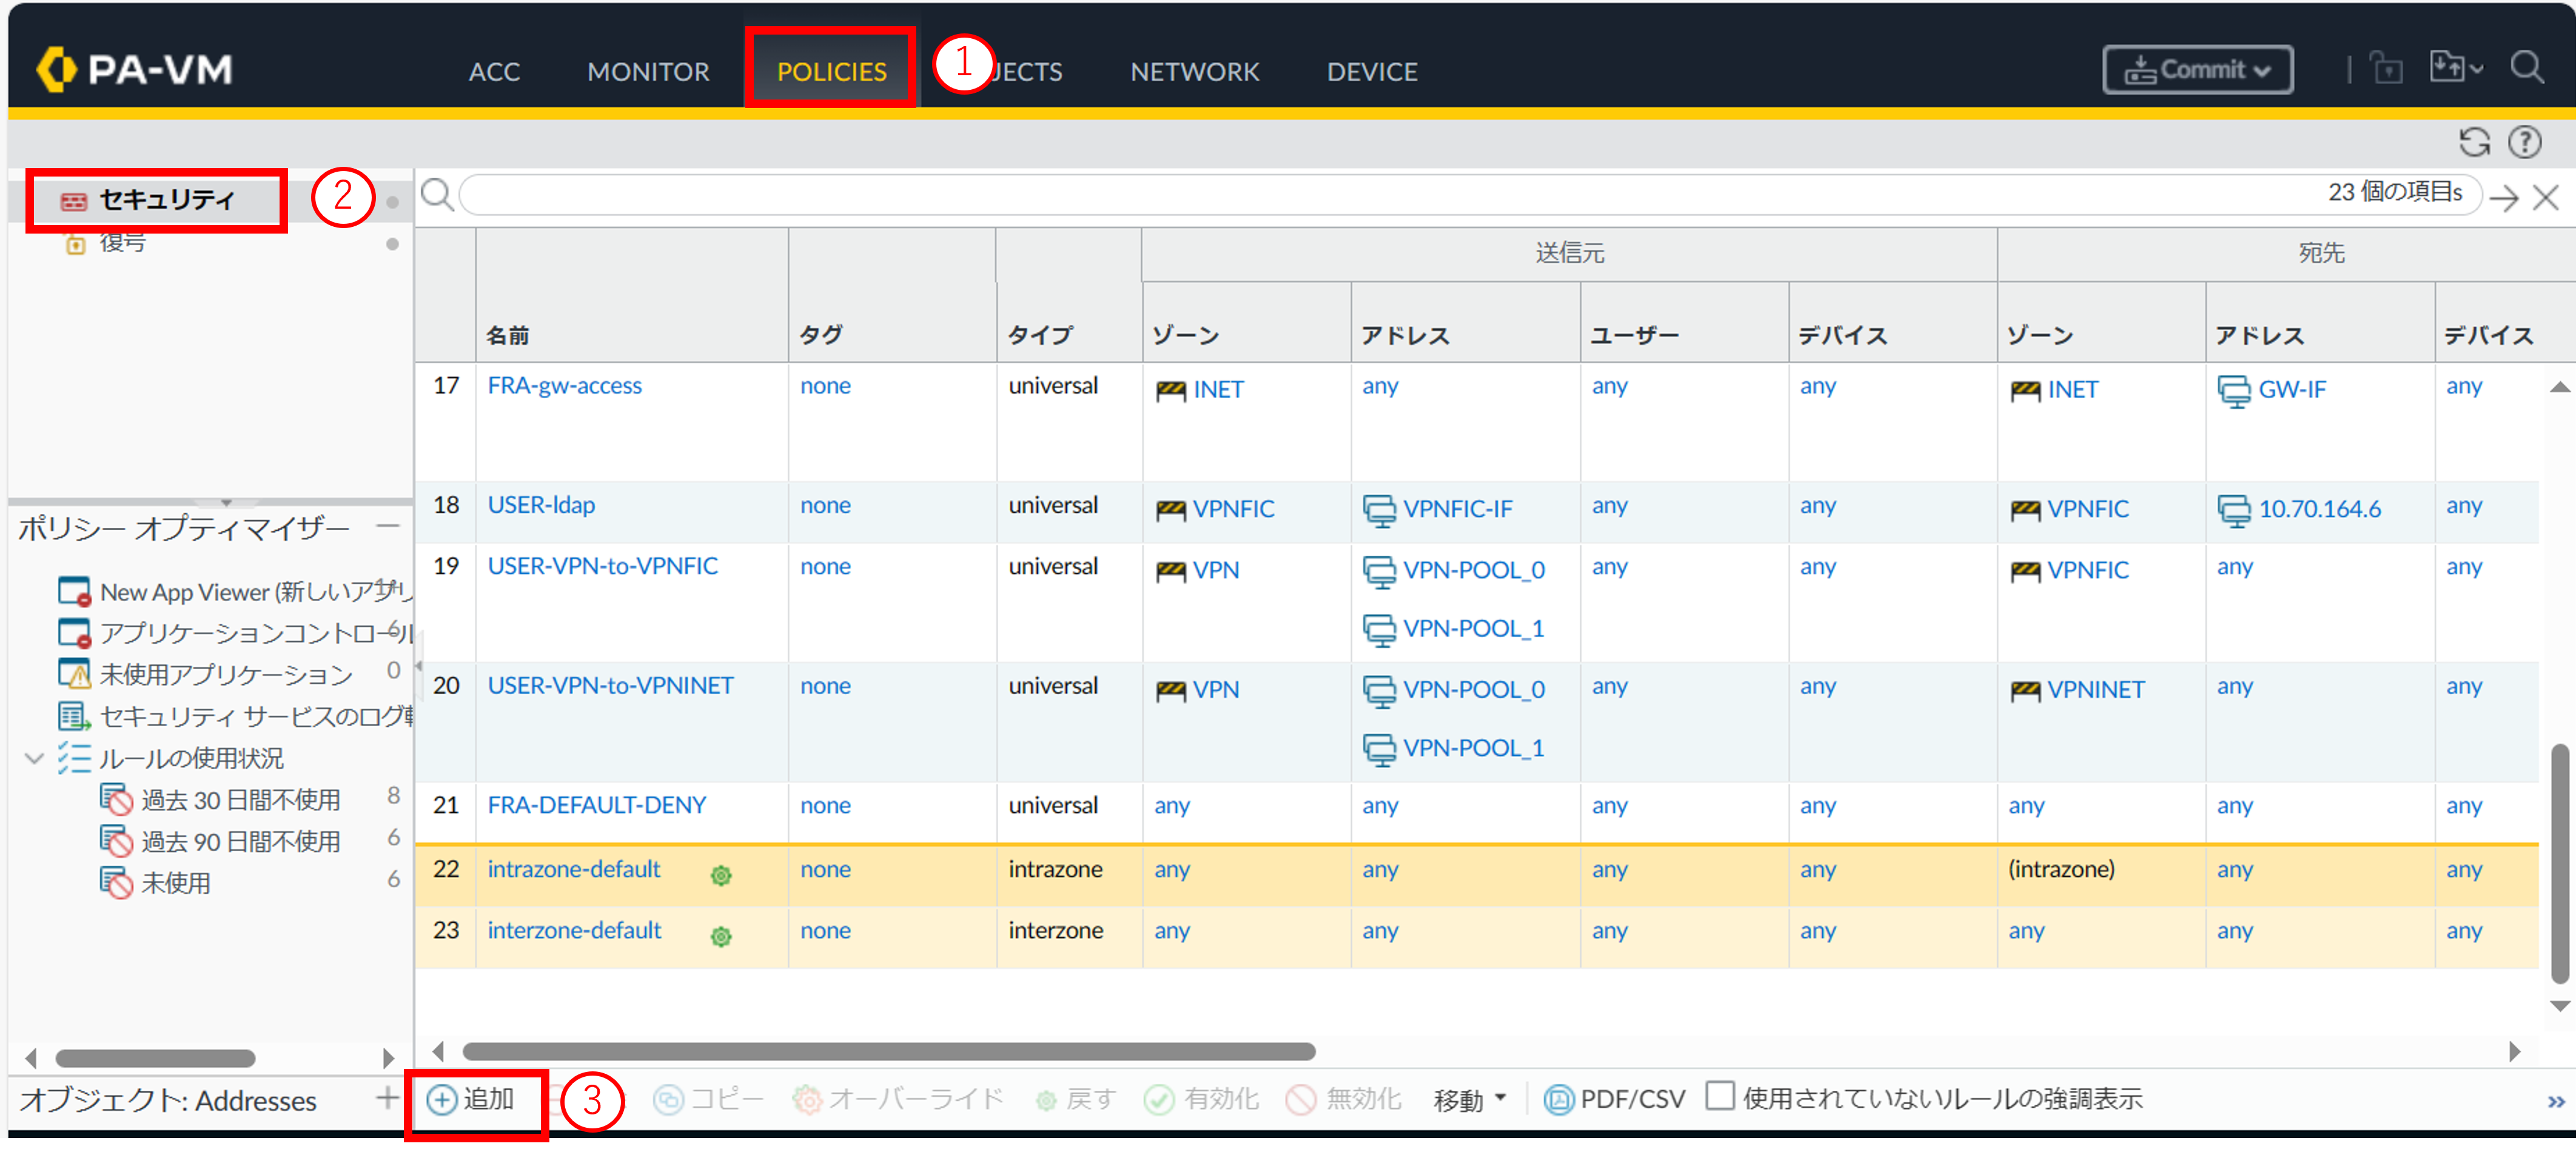Open the FRA-DEFAULT-DENY rule link
Viewport: 2576px width, 1149px height.
coord(596,805)
